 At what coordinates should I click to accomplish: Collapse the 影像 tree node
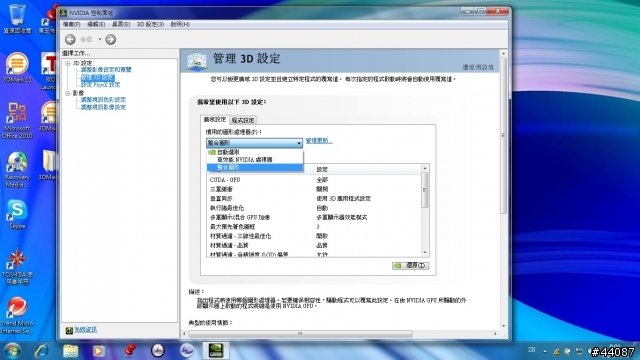(x=68, y=93)
